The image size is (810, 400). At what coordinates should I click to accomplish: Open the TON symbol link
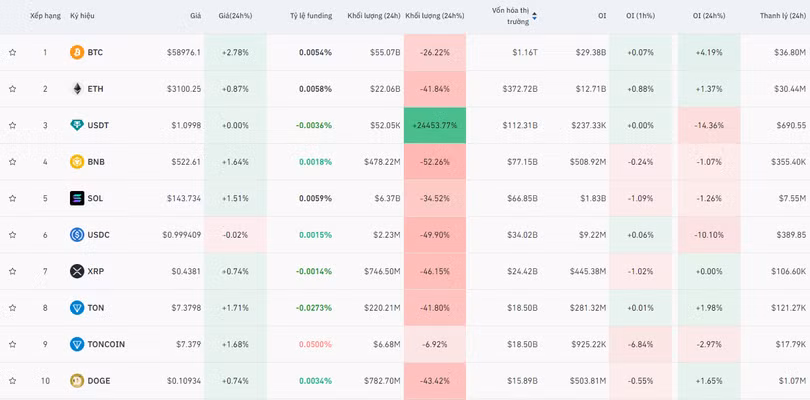95,308
